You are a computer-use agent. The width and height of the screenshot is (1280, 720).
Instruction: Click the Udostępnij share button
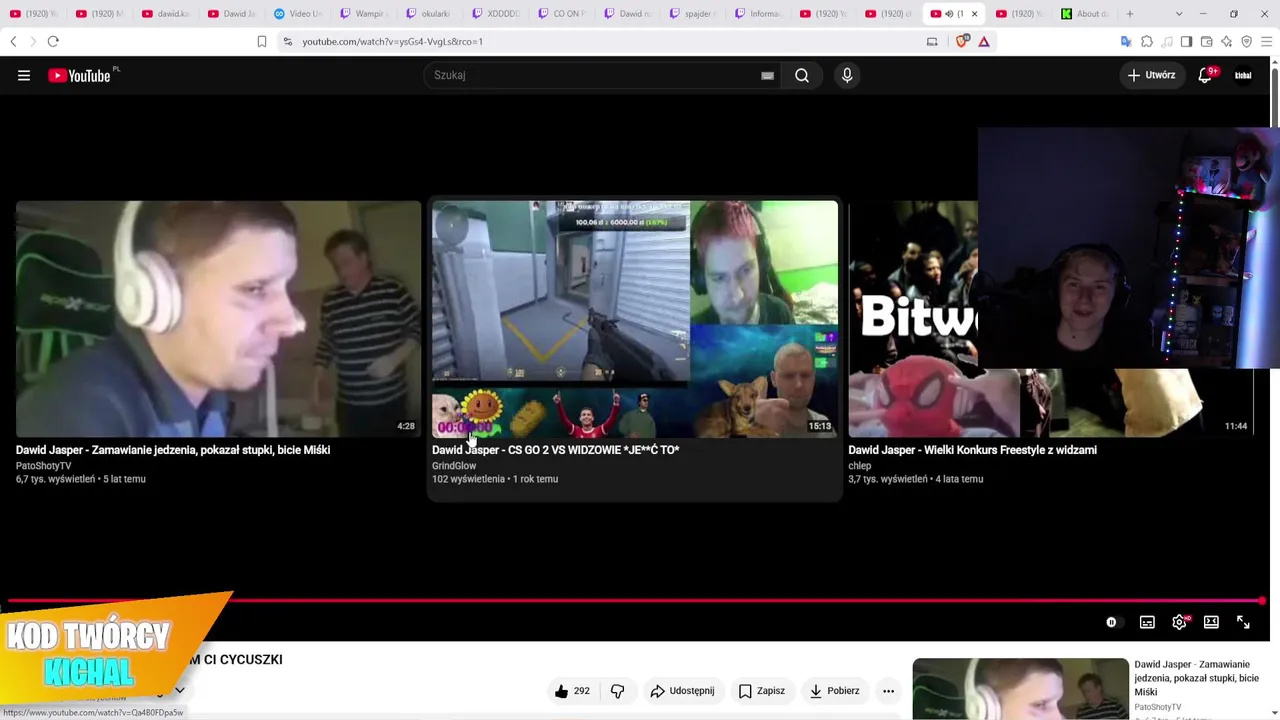click(x=682, y=691)
